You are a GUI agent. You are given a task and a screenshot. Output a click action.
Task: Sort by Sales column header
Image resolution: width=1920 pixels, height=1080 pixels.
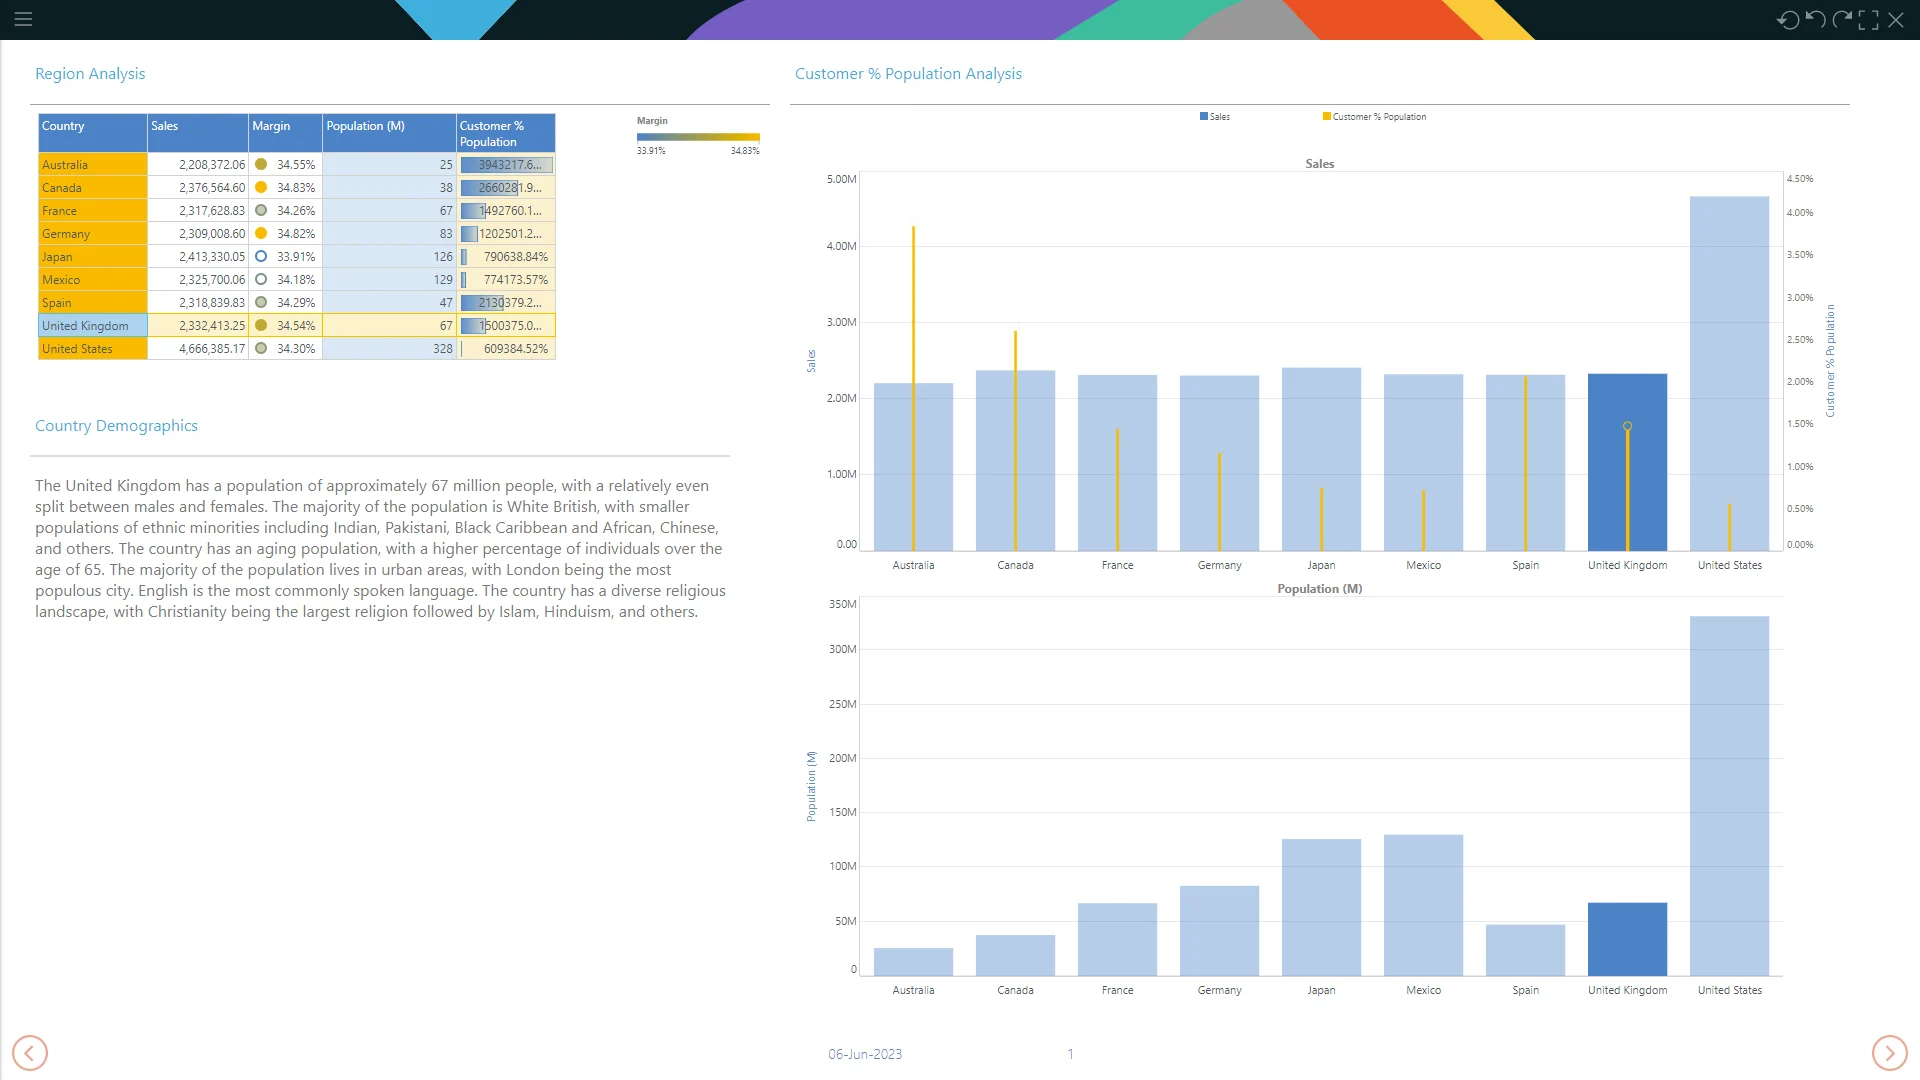click(x=197, y=132)
